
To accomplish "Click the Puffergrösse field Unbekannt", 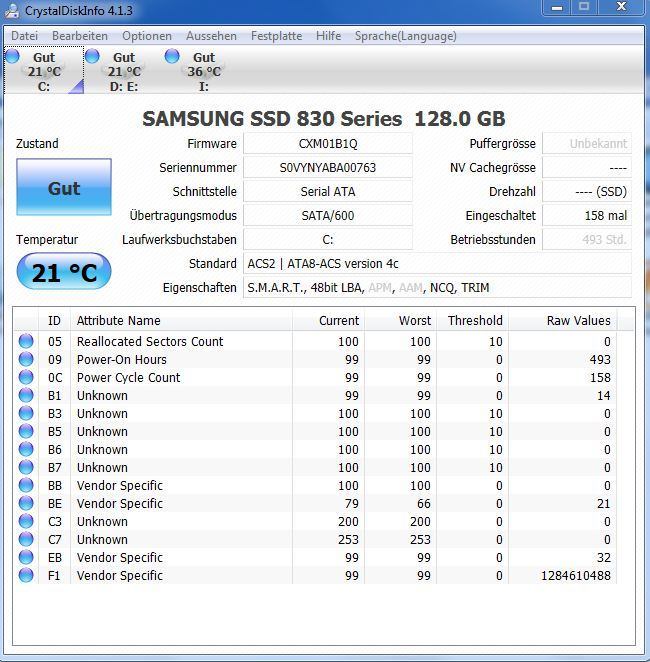I will pyautogui.click(x=587, y=144).
